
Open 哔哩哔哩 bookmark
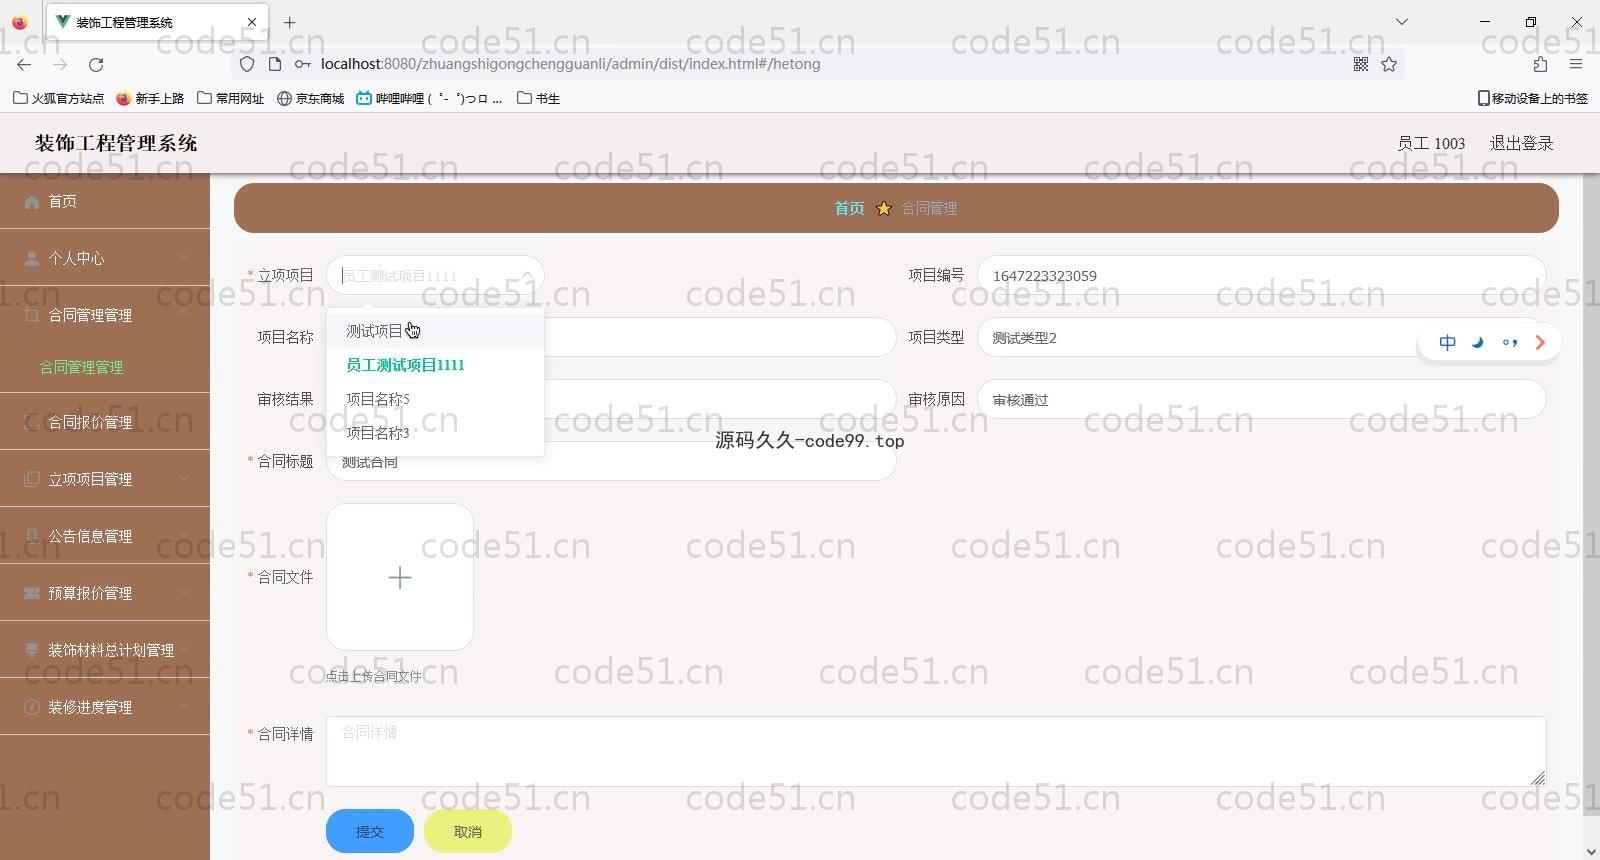429,98
